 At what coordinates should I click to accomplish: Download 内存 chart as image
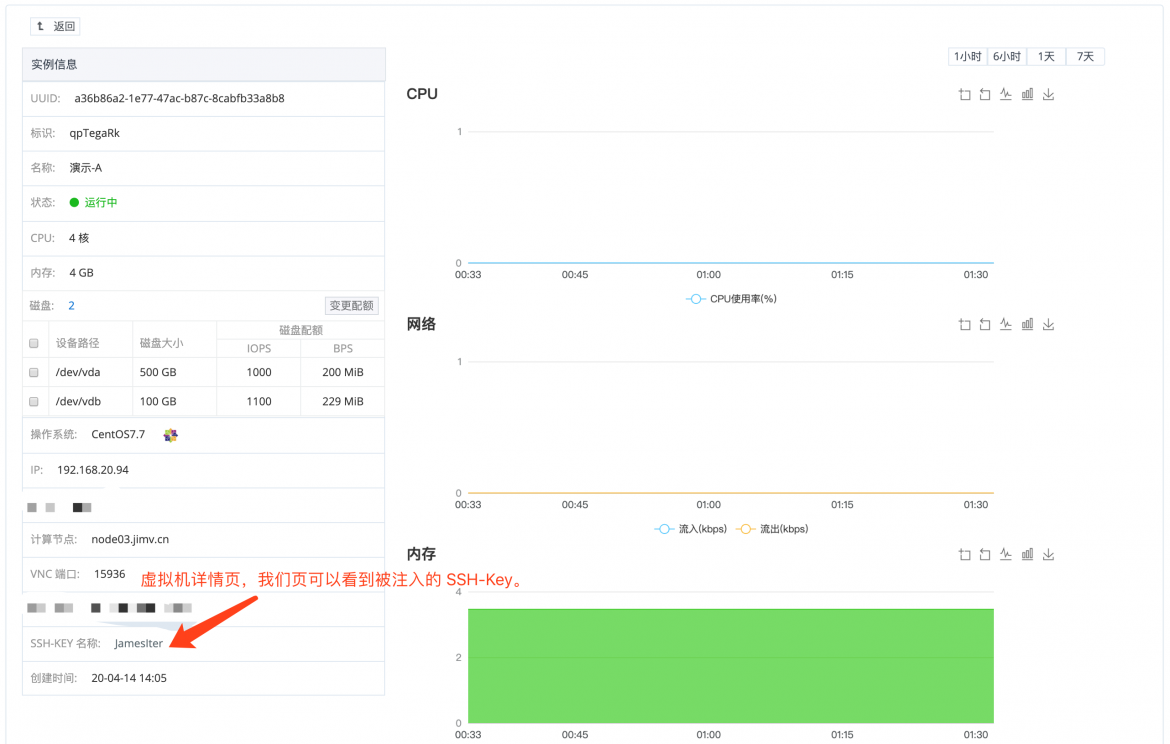1048,554
